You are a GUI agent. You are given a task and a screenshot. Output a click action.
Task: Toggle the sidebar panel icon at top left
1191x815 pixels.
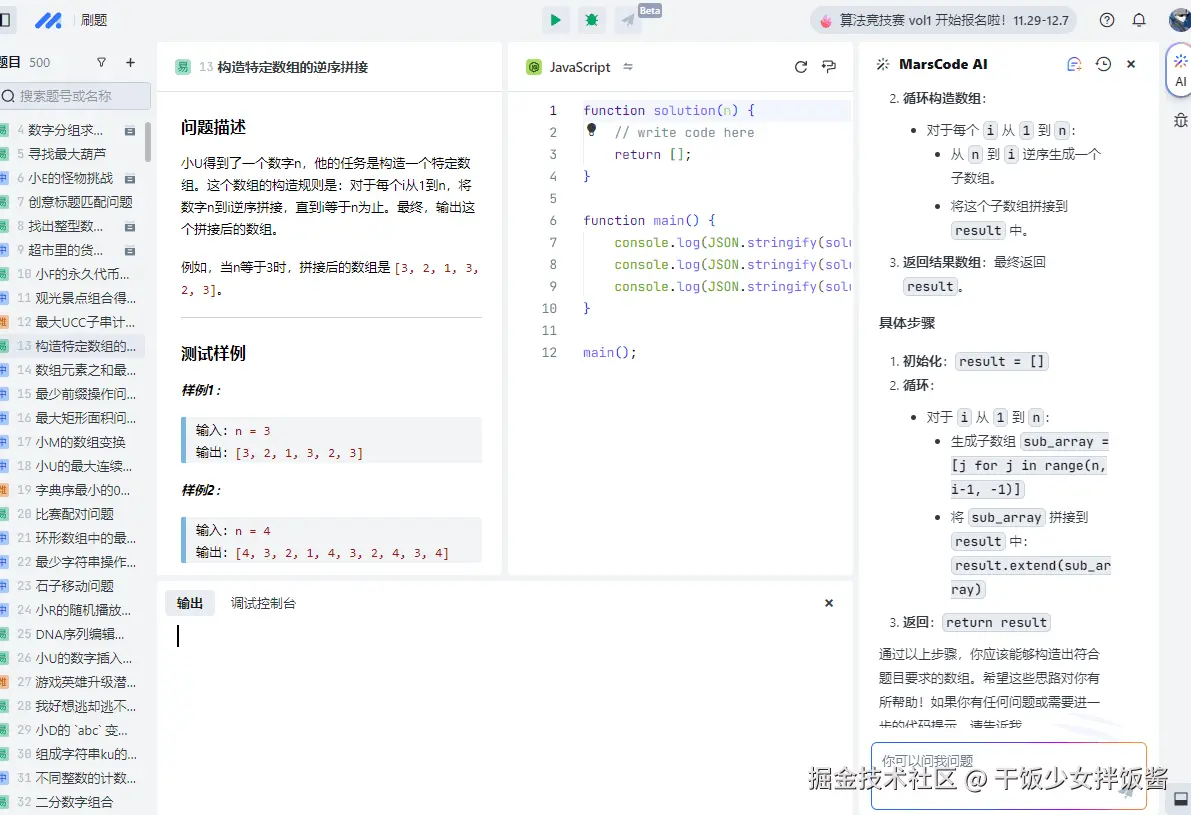5,20
